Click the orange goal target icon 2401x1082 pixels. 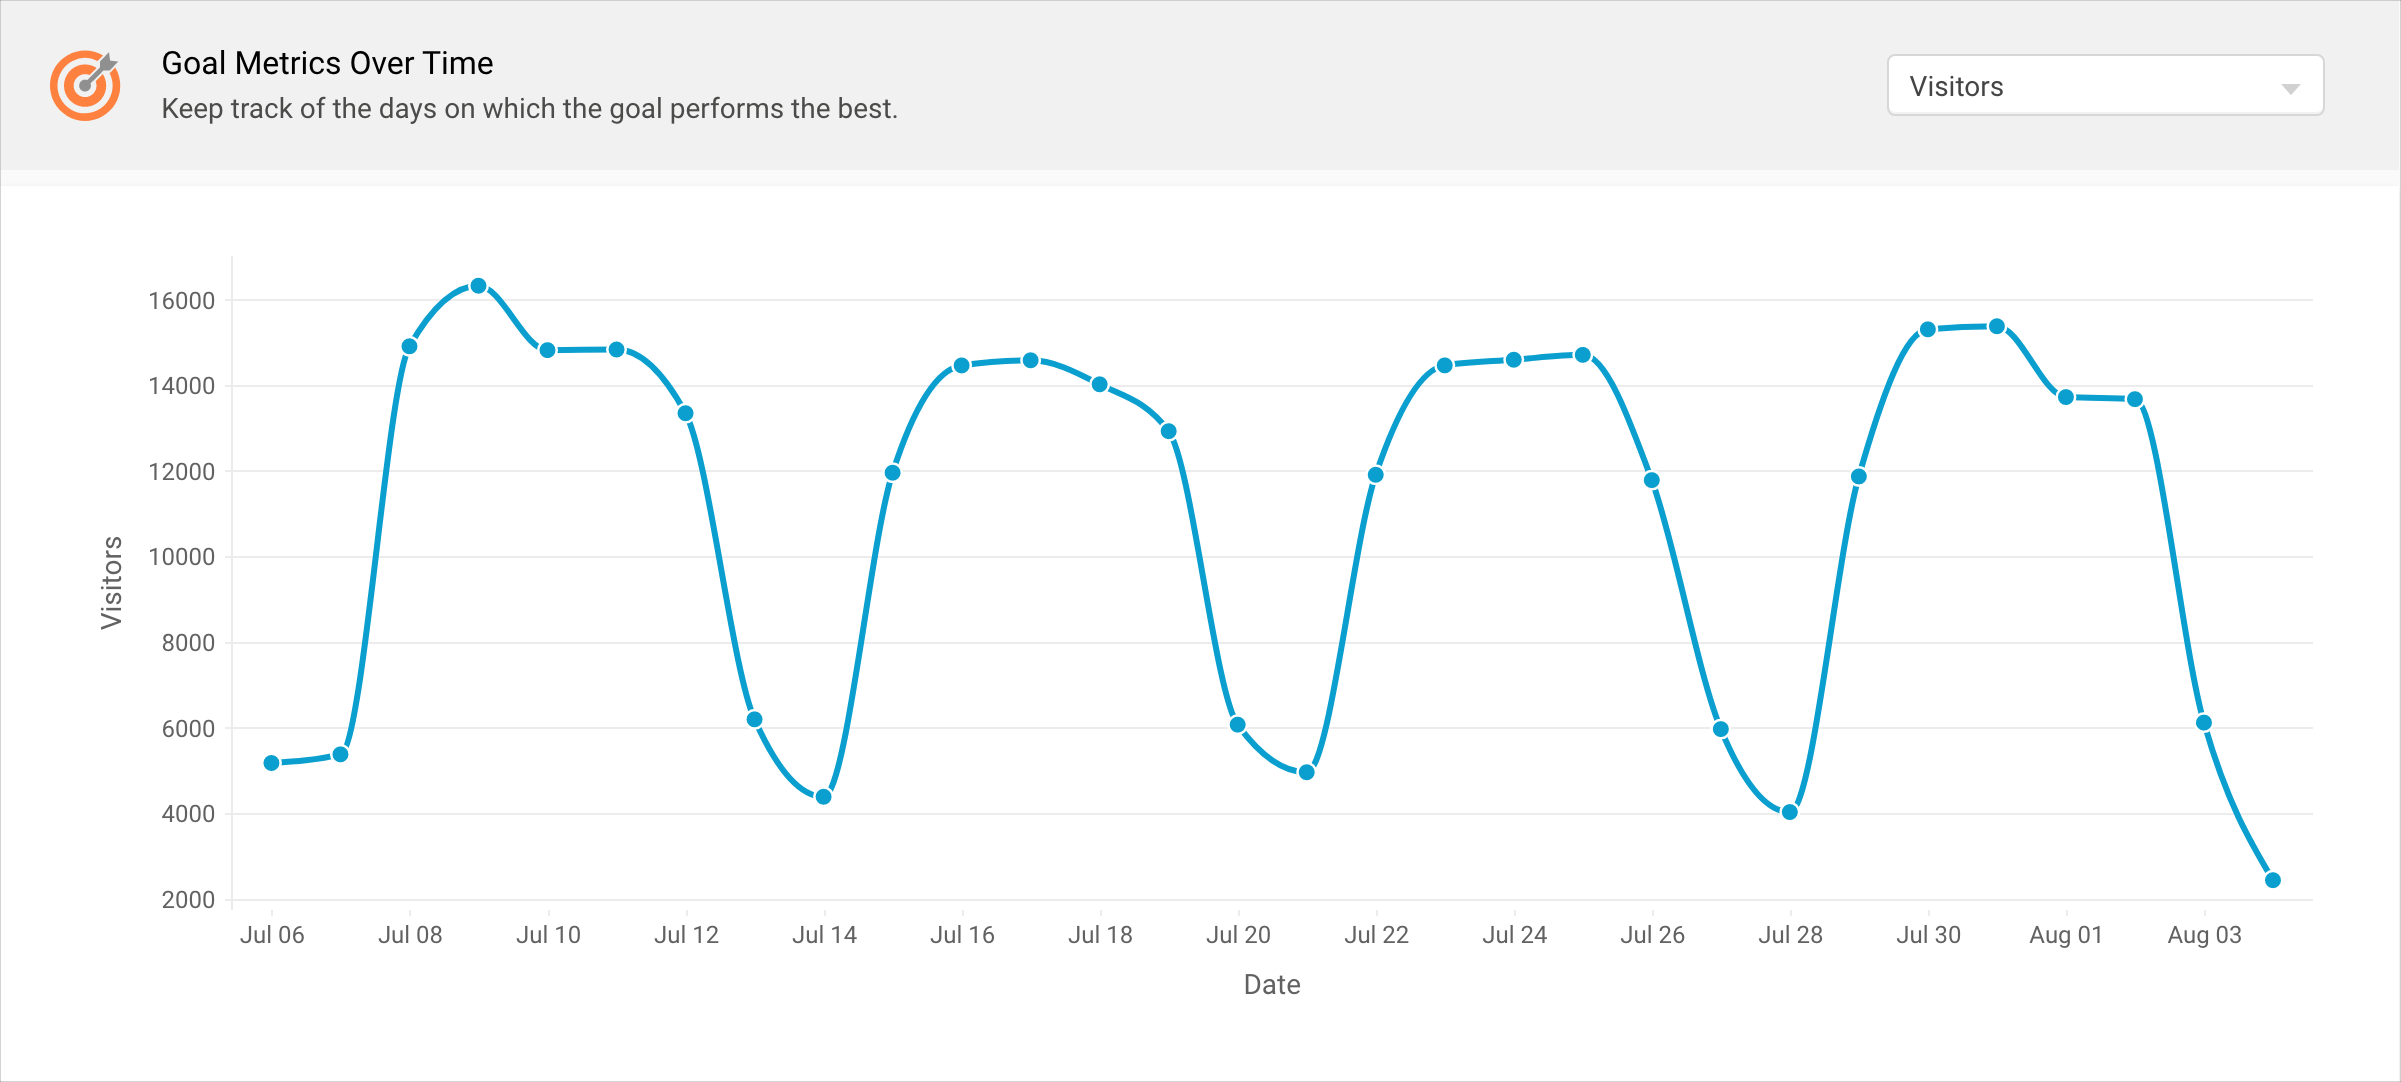(x=85, y=86)
